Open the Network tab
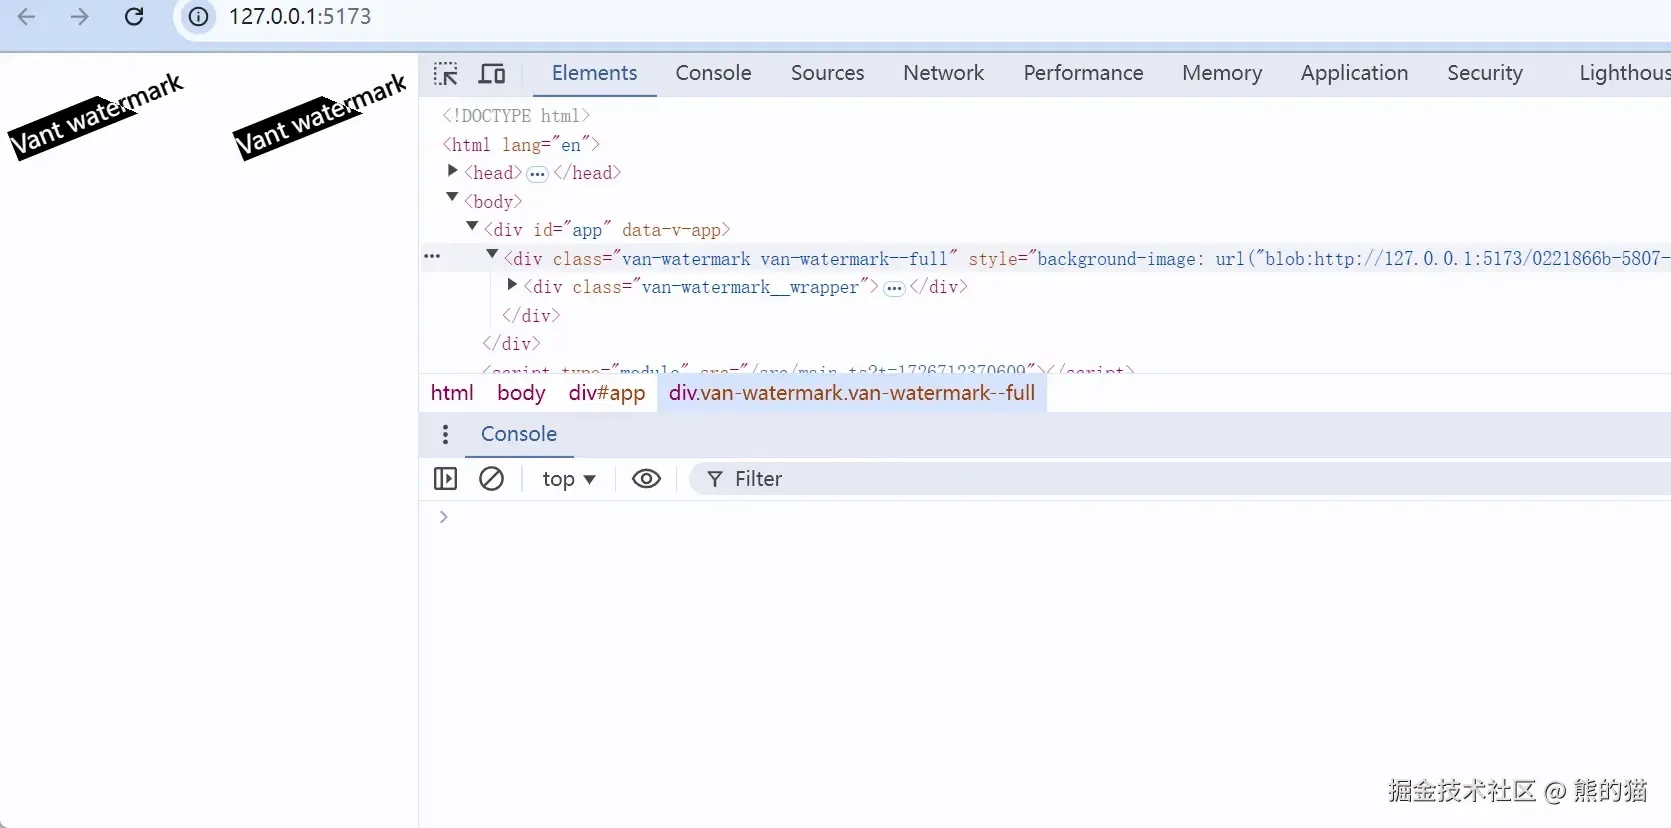Image resolution: width=1671 pixels, height=828 pixels. point(943,73)
